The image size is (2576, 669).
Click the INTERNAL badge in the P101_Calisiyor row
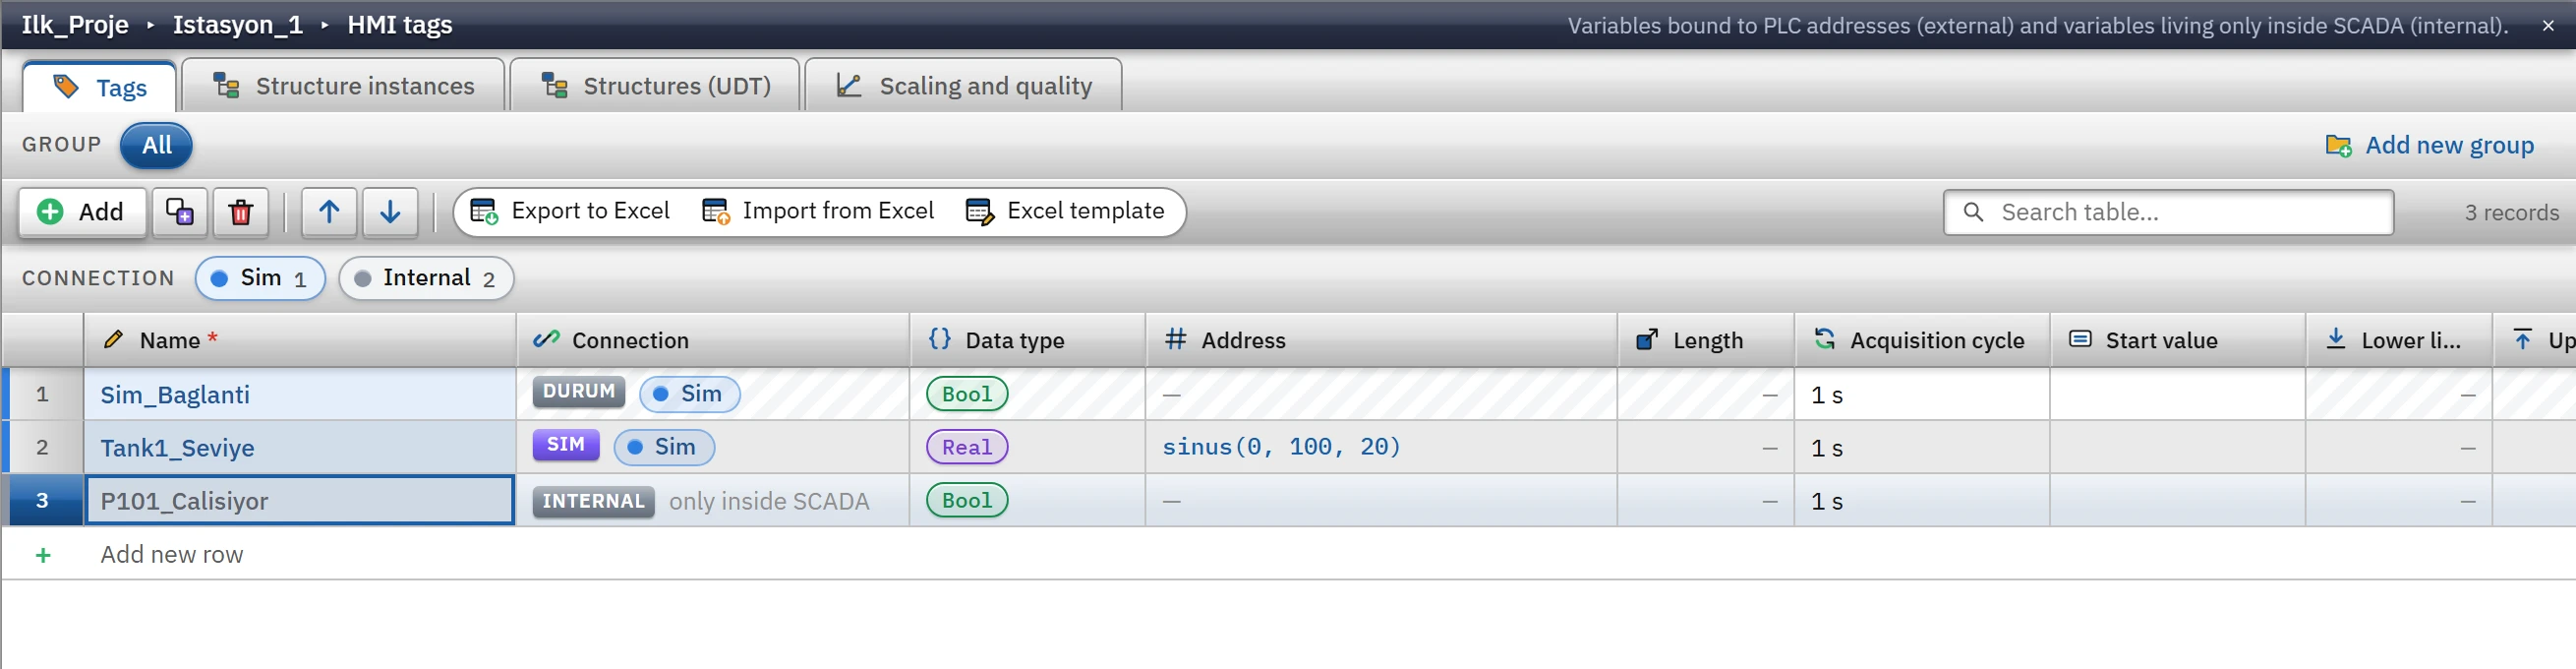coord(593,501)
